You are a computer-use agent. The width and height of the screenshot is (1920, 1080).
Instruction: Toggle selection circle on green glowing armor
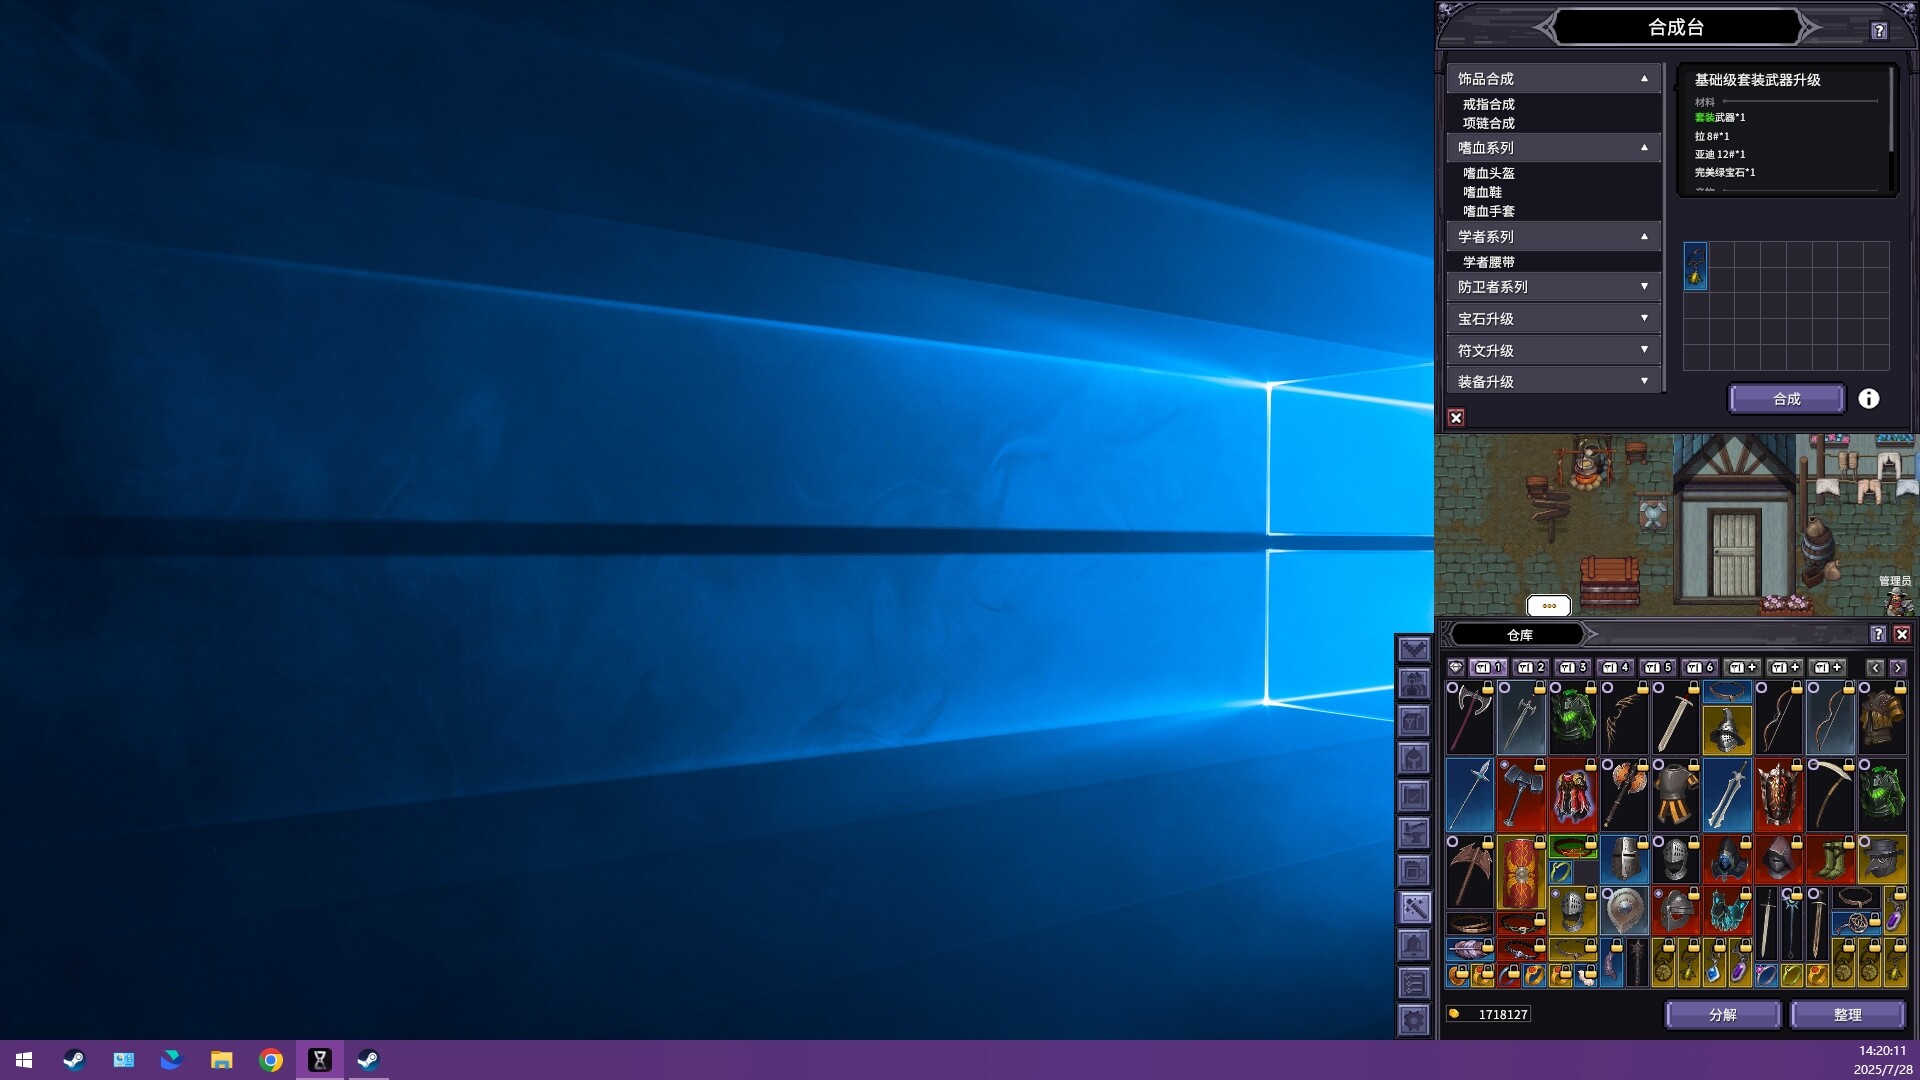(1556, 688)
